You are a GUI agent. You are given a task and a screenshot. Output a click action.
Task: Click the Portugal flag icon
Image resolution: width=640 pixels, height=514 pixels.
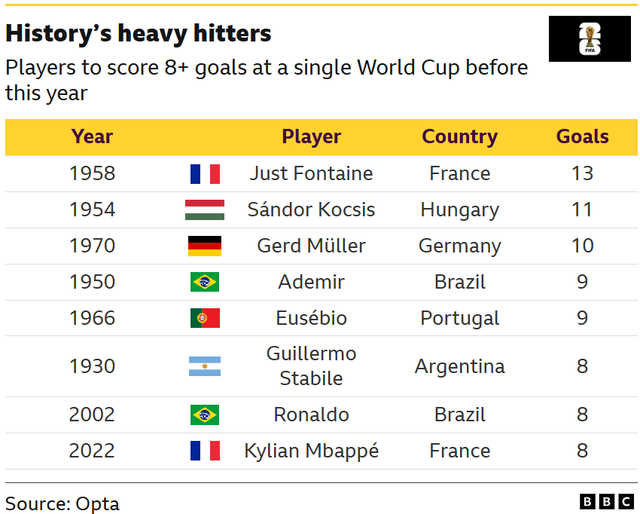click(205, 318)
